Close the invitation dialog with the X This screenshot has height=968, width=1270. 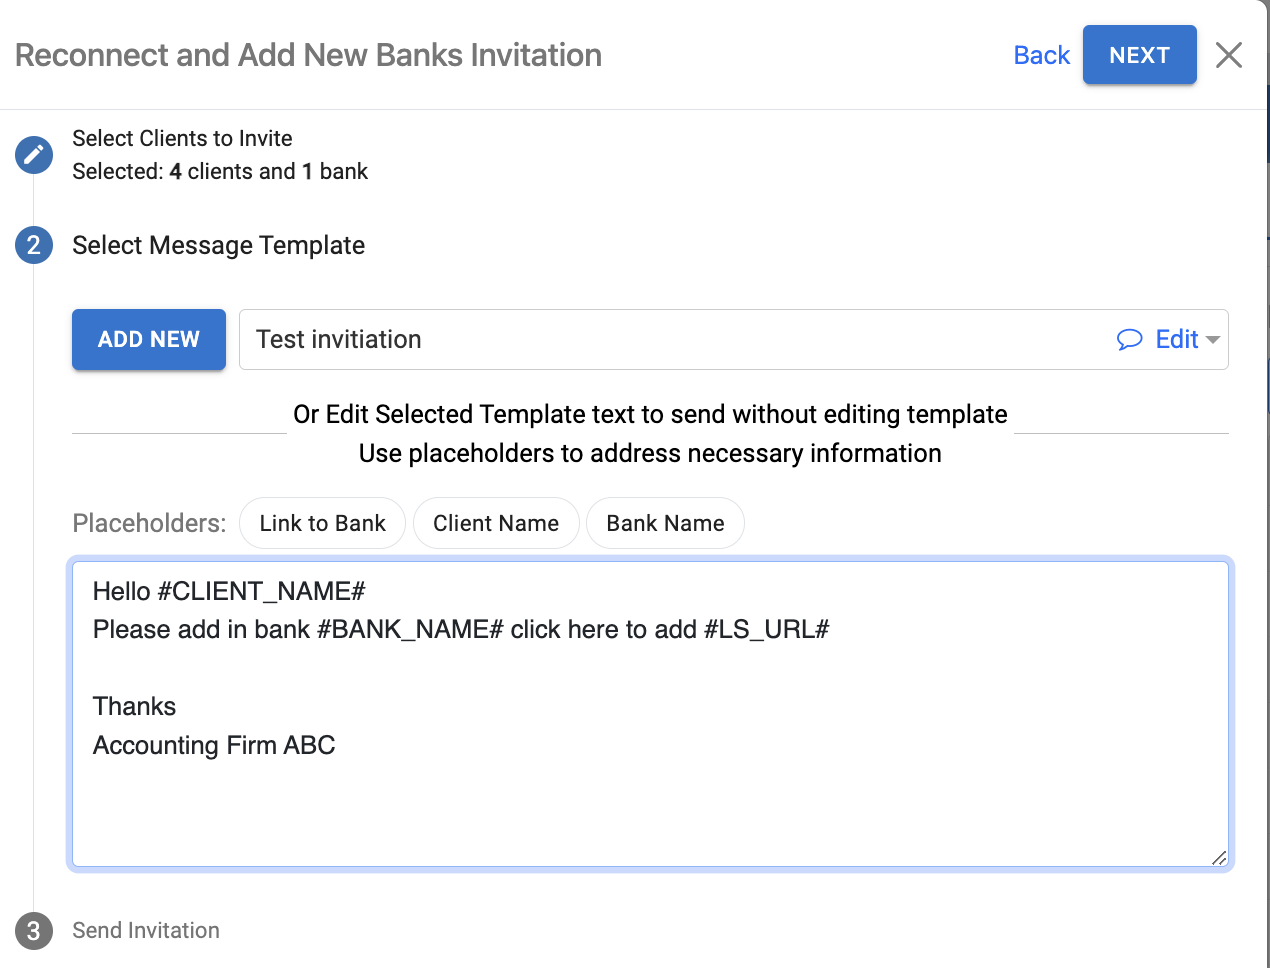(1229, 55)
